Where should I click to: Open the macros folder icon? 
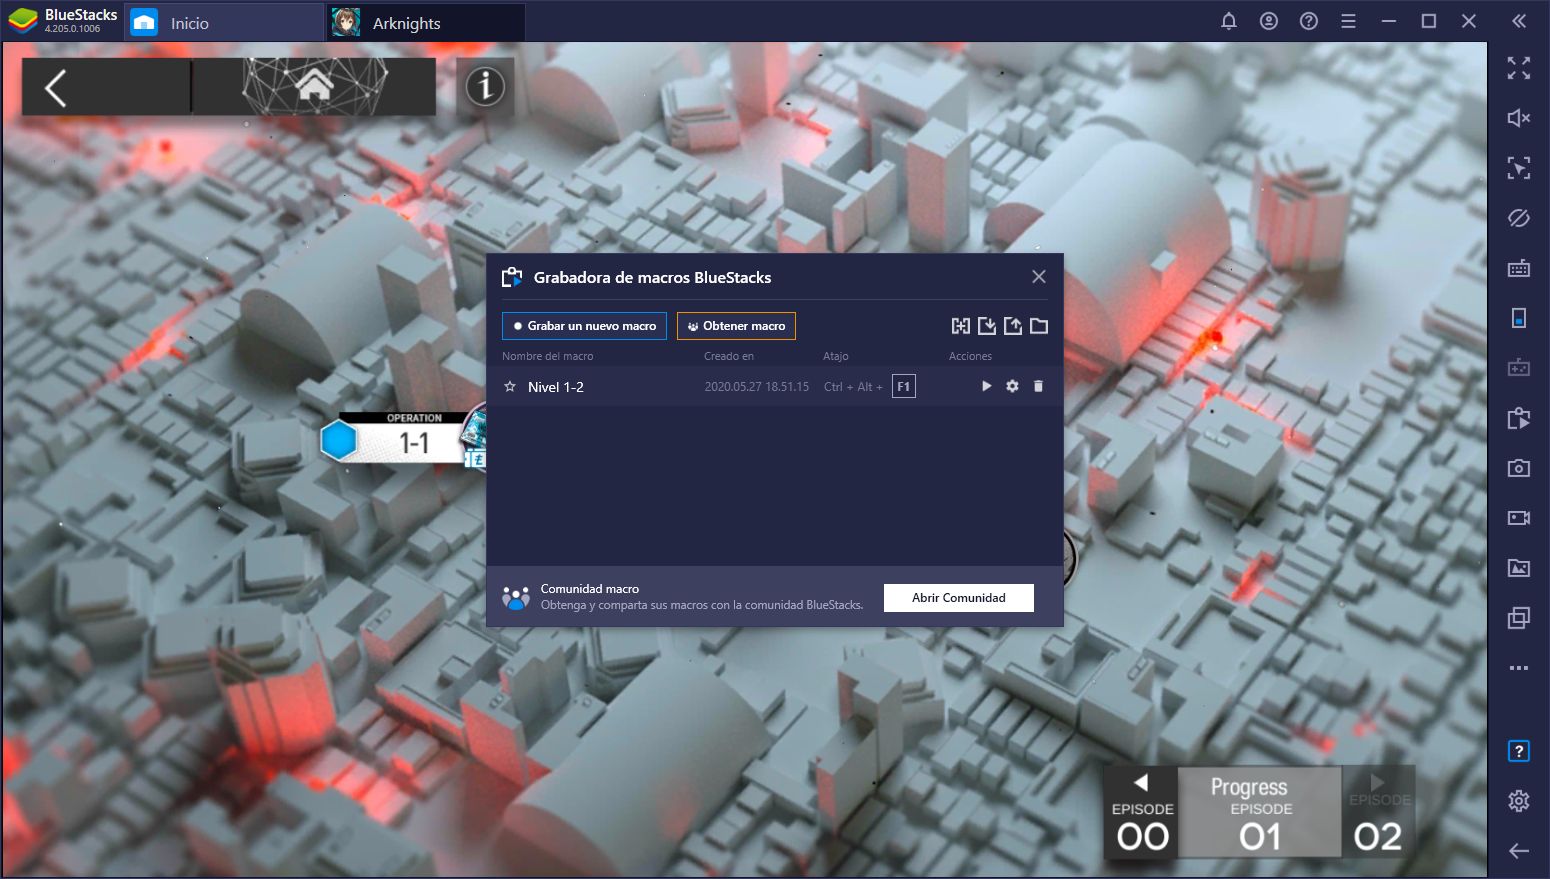tap(1039, 326)
